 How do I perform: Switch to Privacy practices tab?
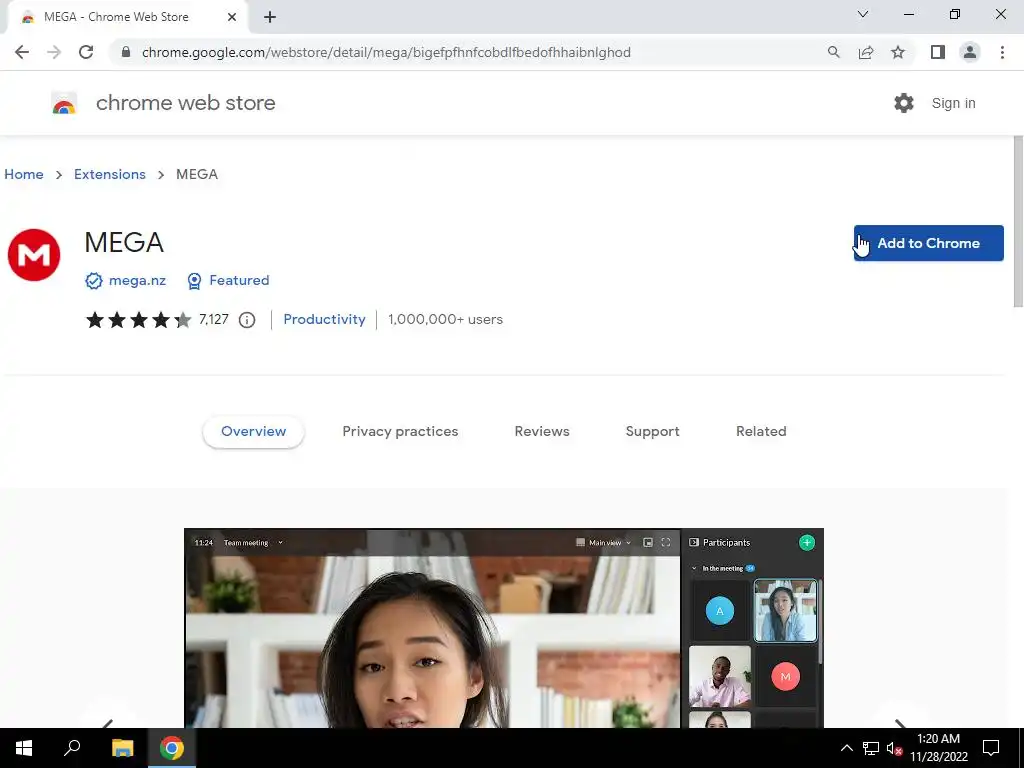[x=400, y=432]
